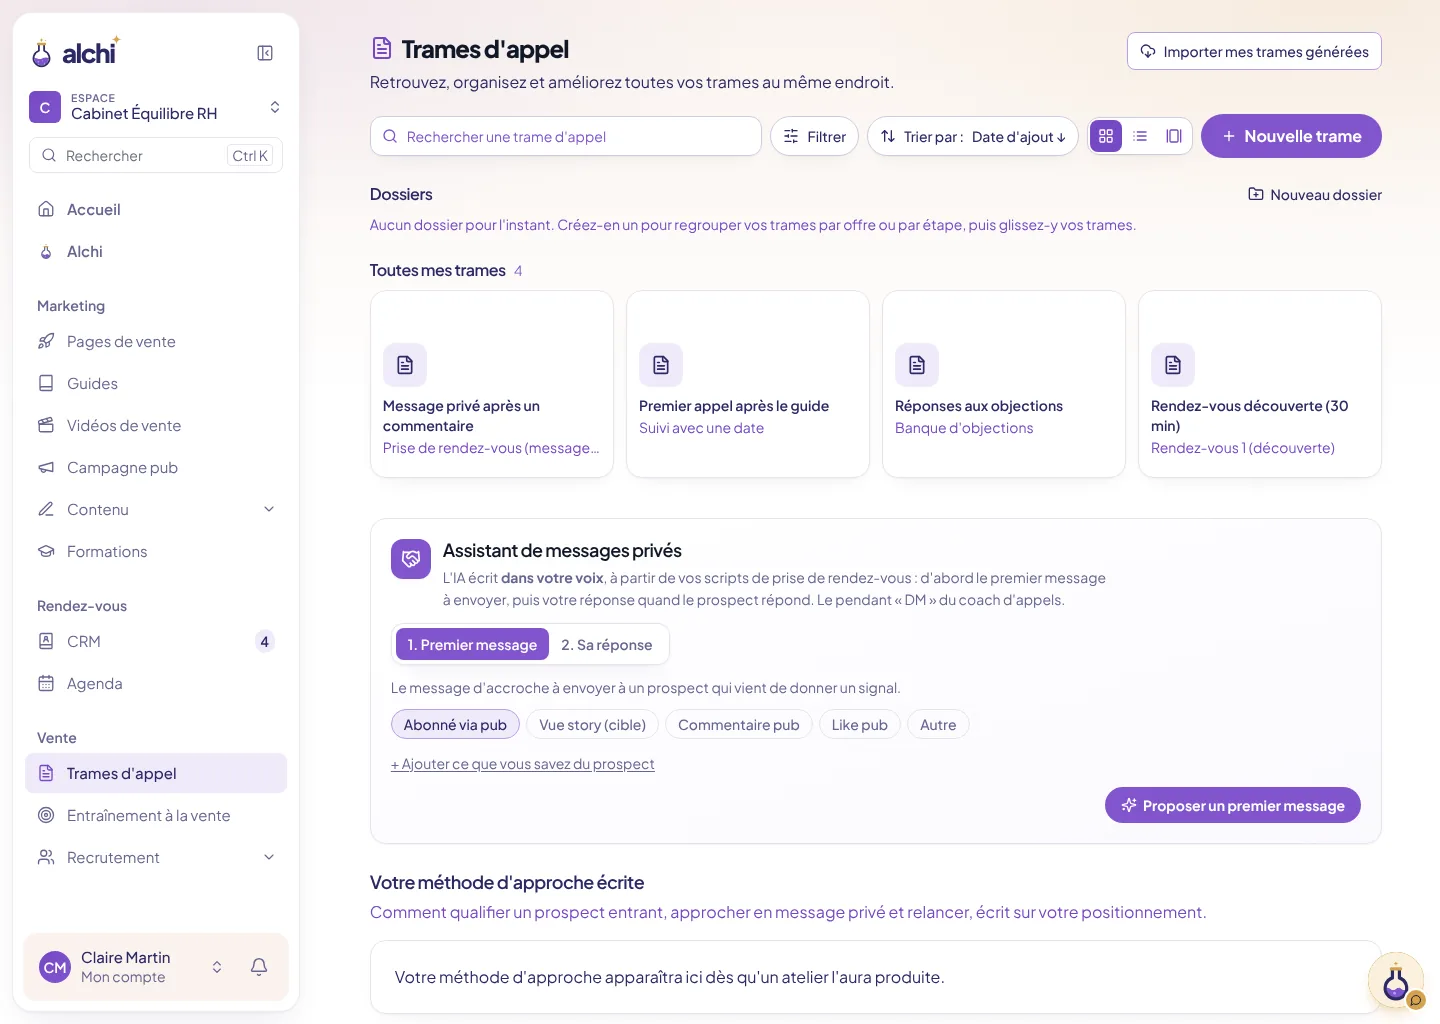
Task: Open the Alchi assistant floating flask button
Action: click(x=1396, y=981)
